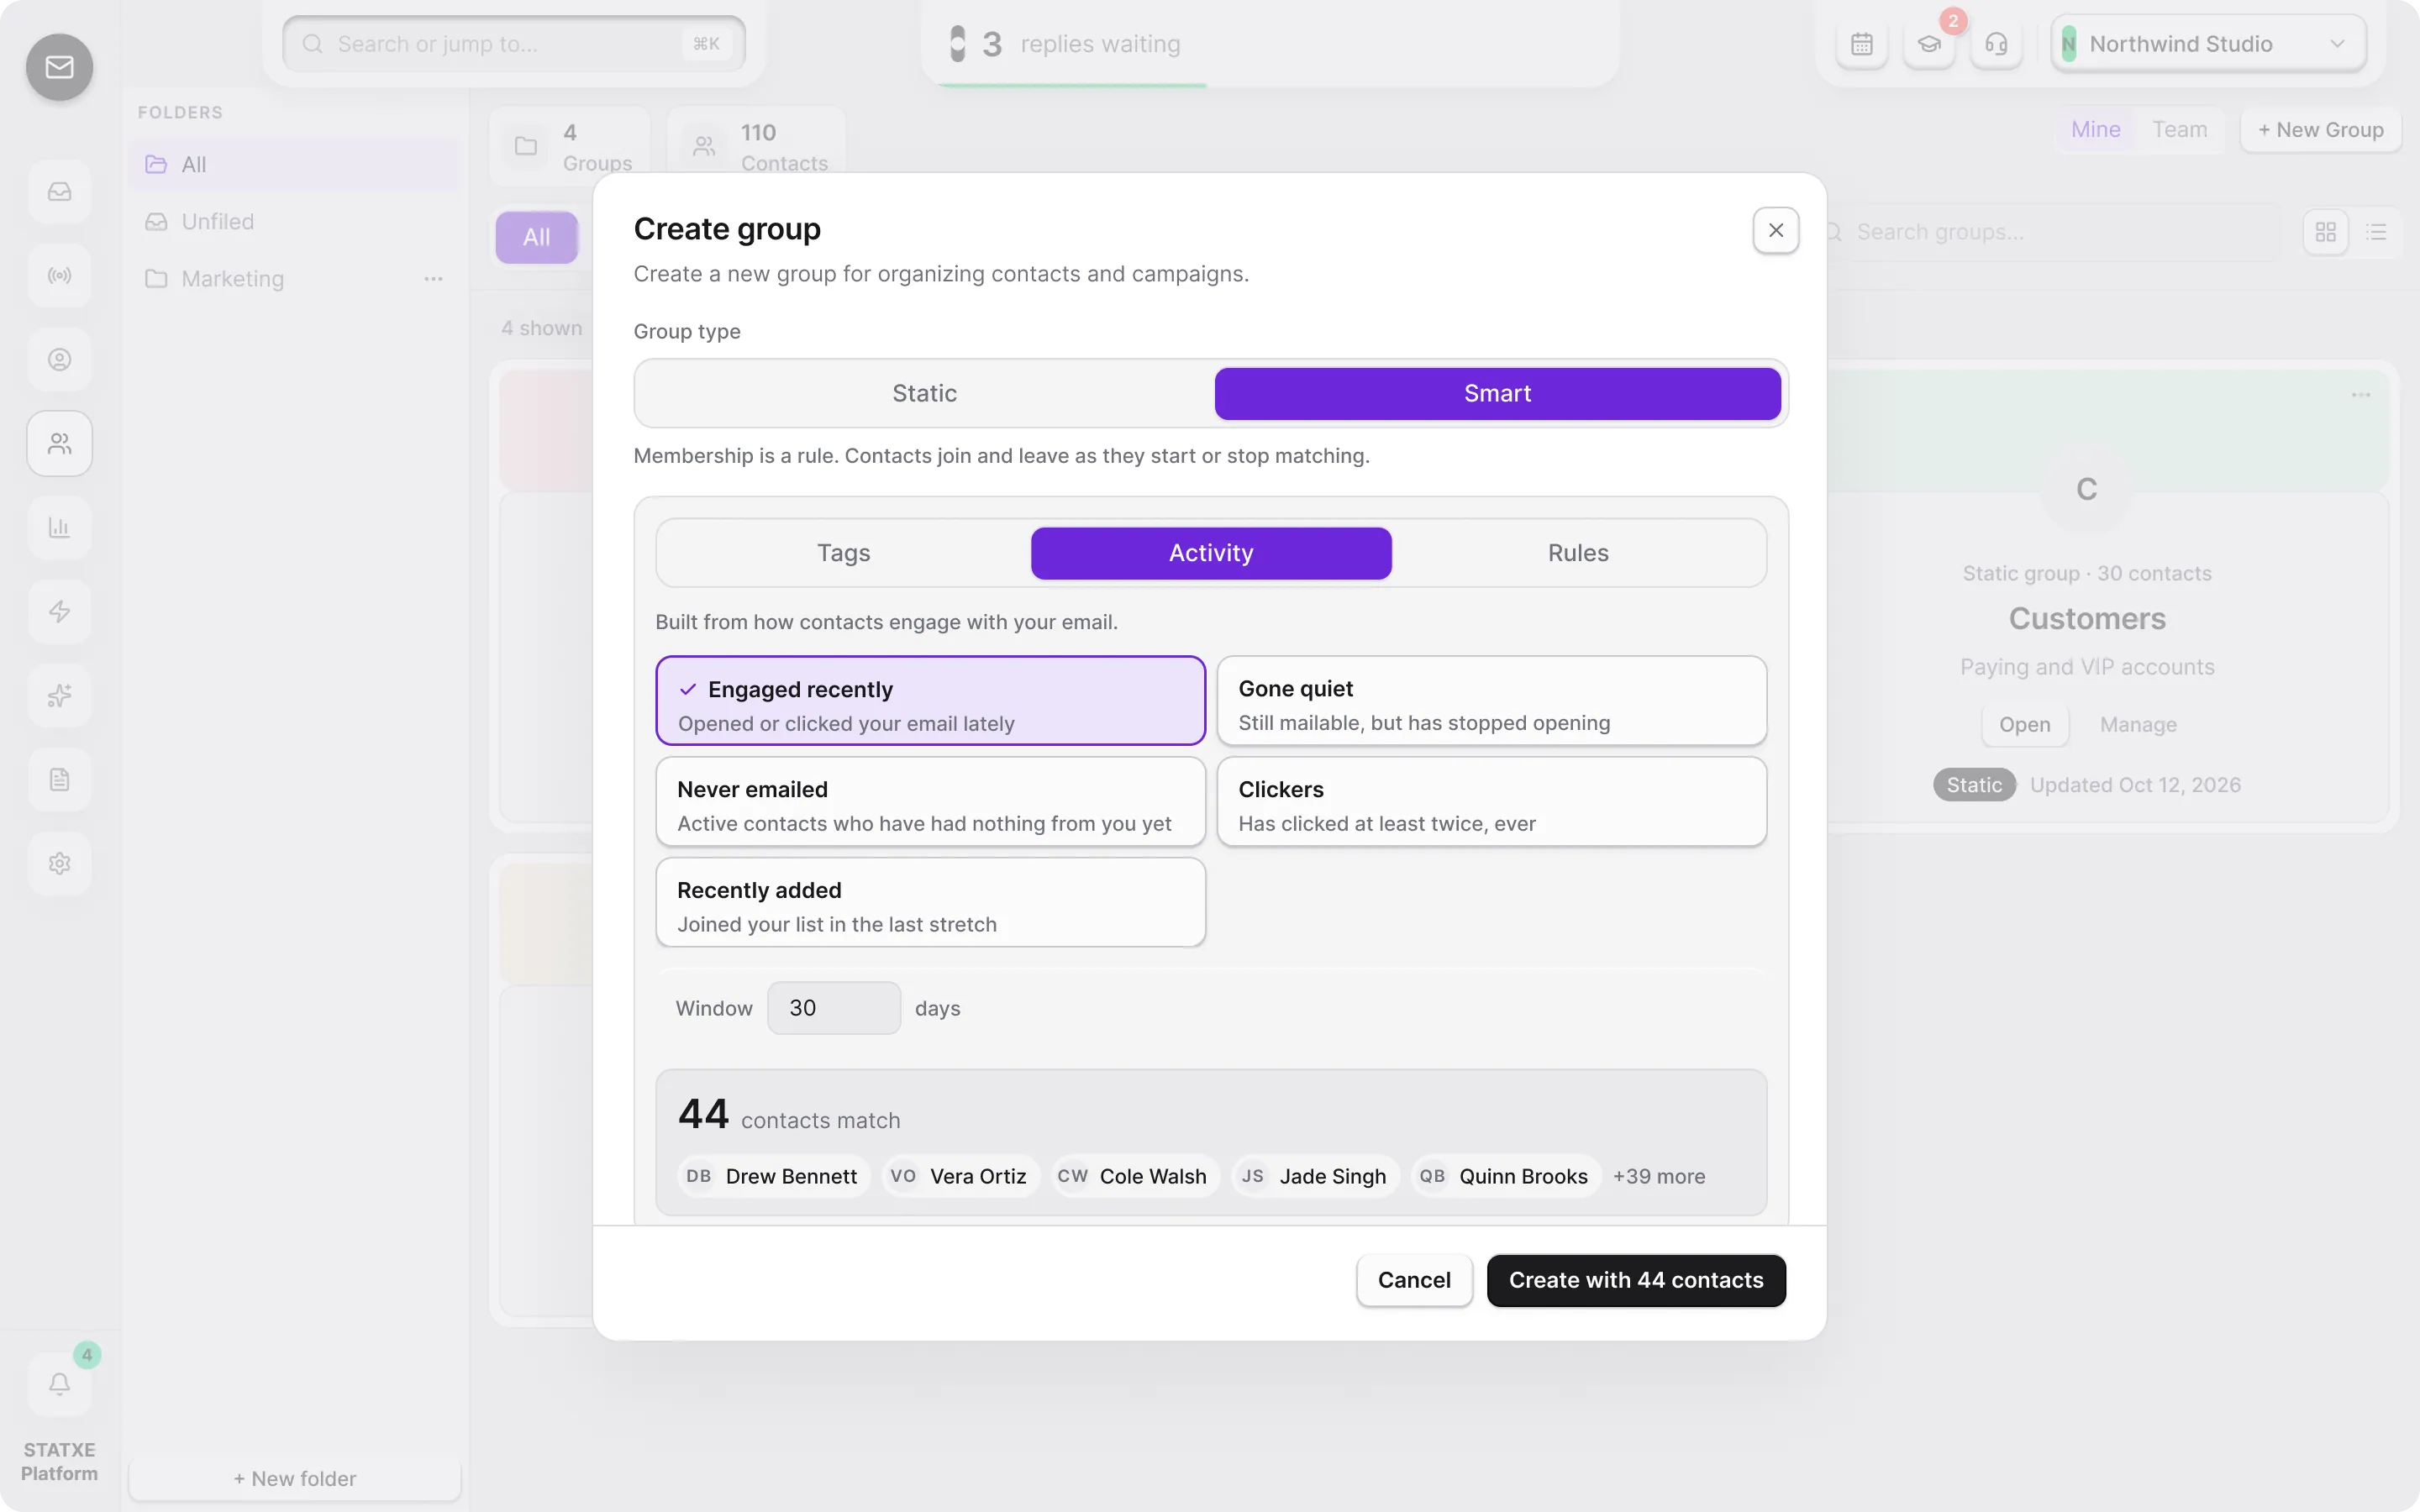Cancel the group creation
The height and width of the screenshot is (1512, 2420).
[x=1414, y=1280]
